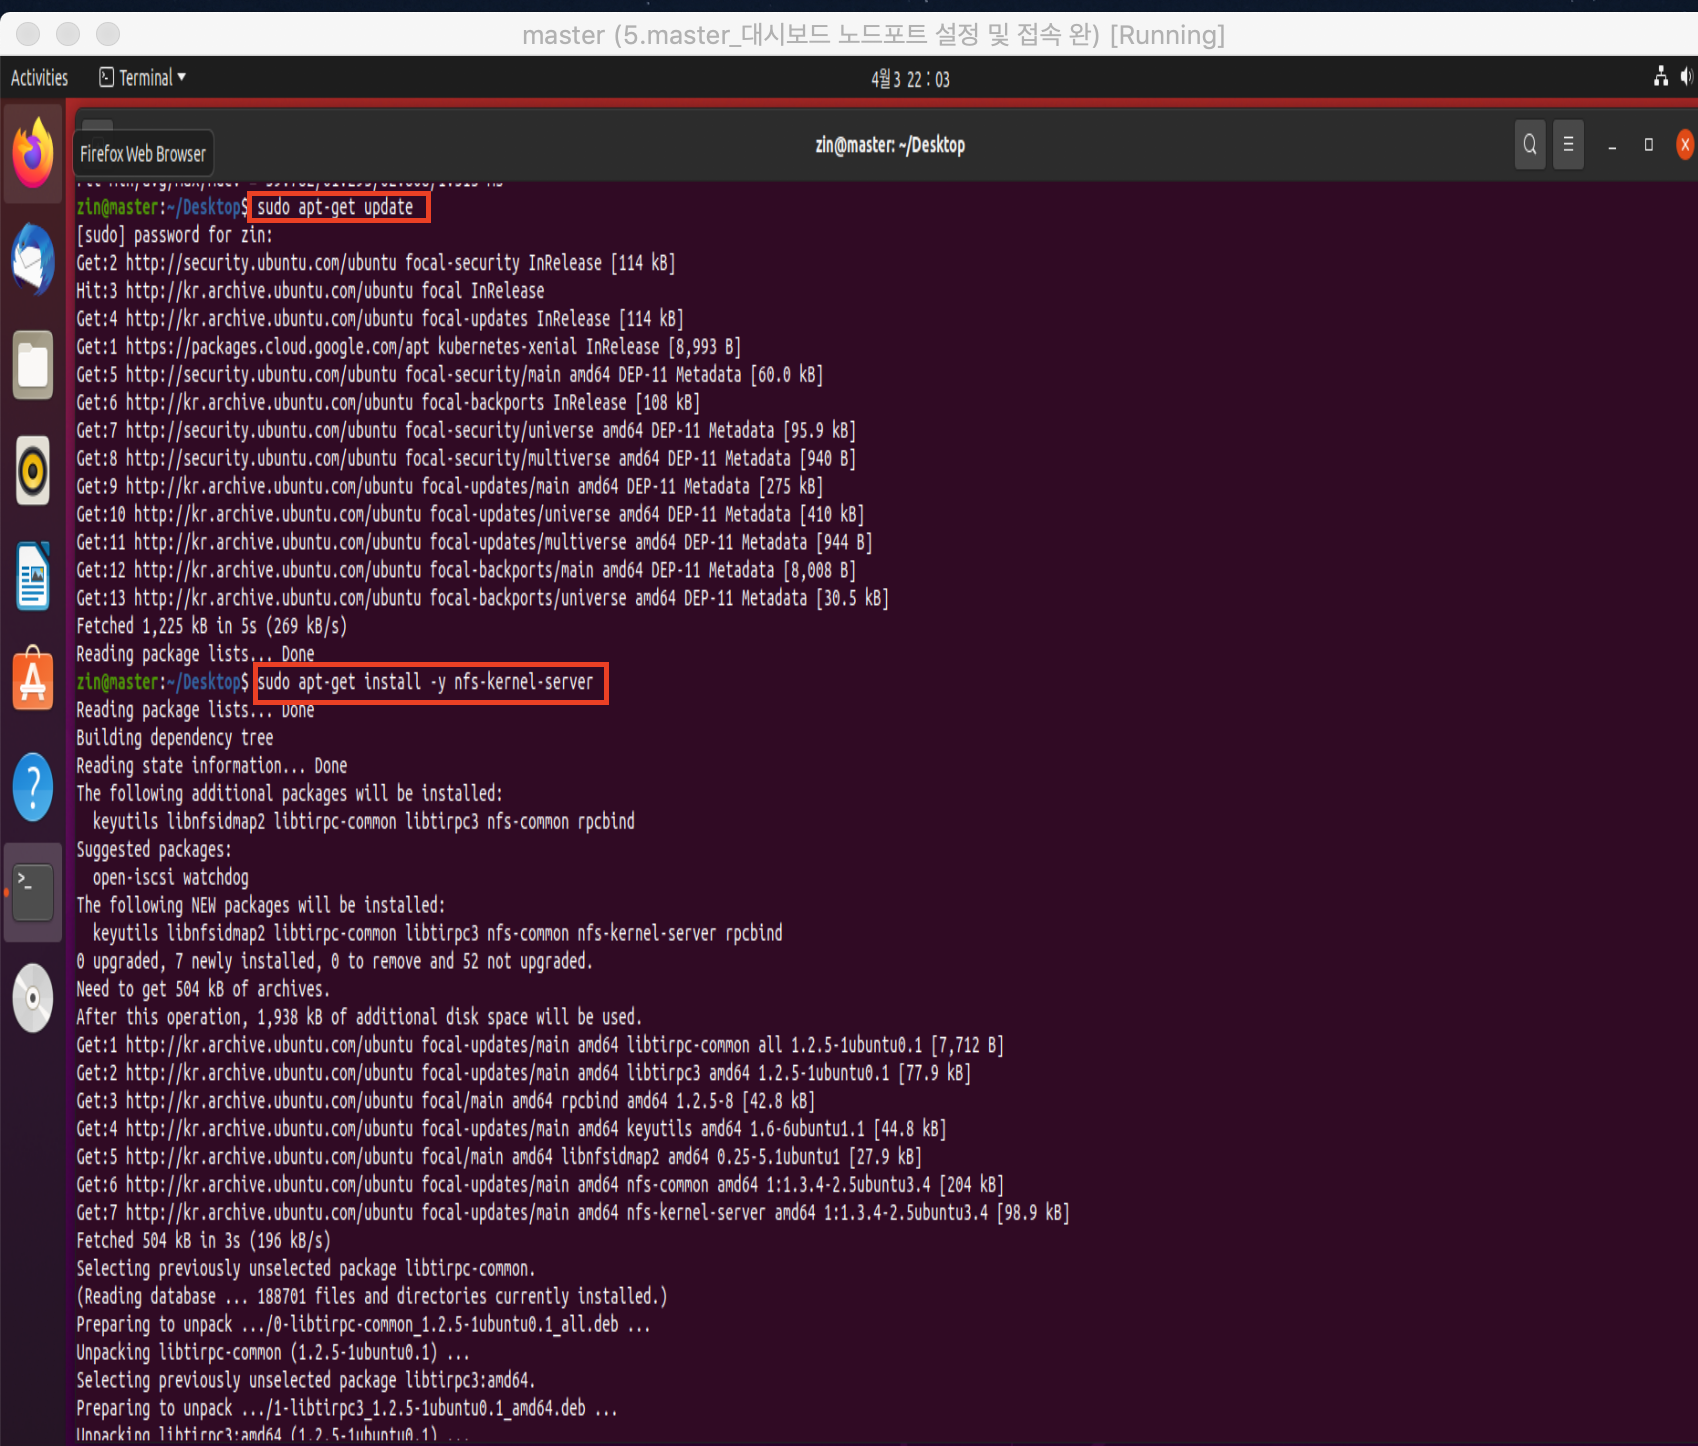Screen dimensions: 1698x1446
Task: Open the terminal hamburger menu
Action: coord(1568,145)
